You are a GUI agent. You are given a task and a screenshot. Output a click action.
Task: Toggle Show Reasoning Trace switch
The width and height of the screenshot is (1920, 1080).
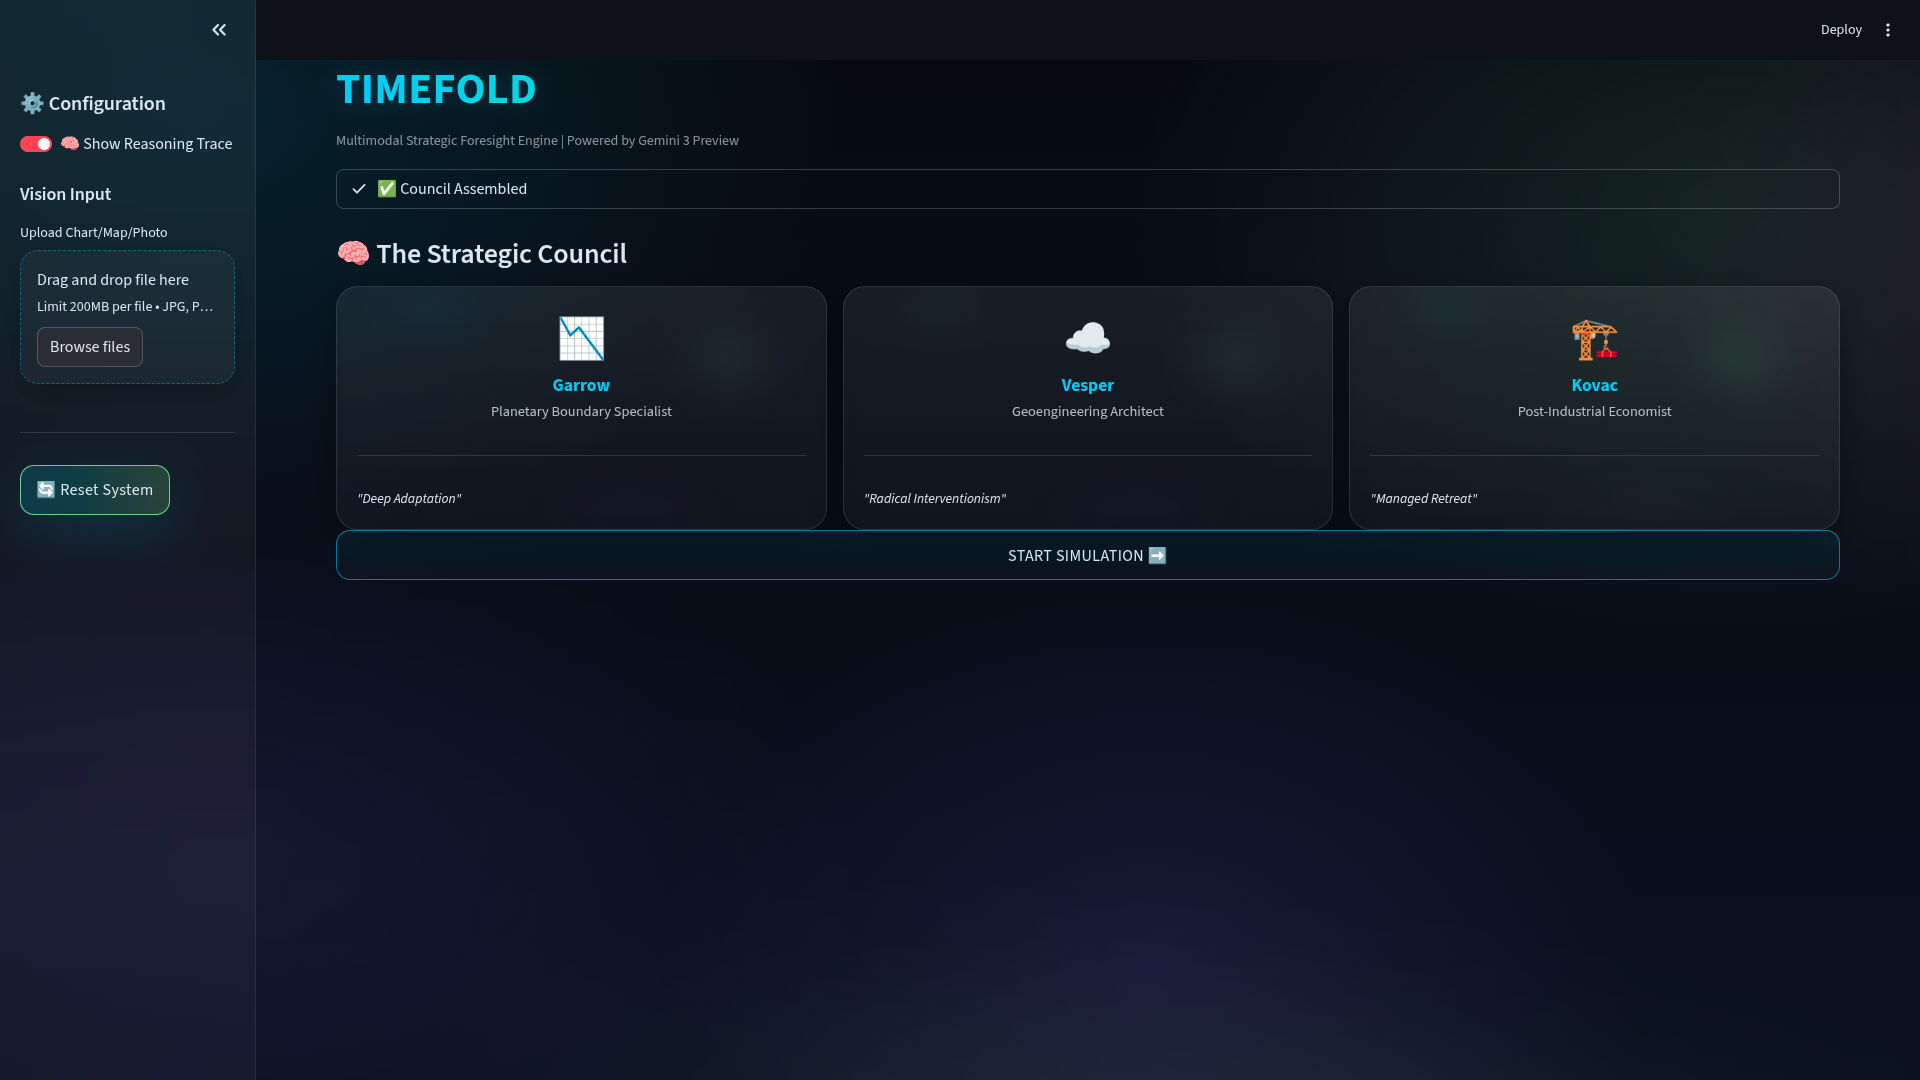click(36, 144)
